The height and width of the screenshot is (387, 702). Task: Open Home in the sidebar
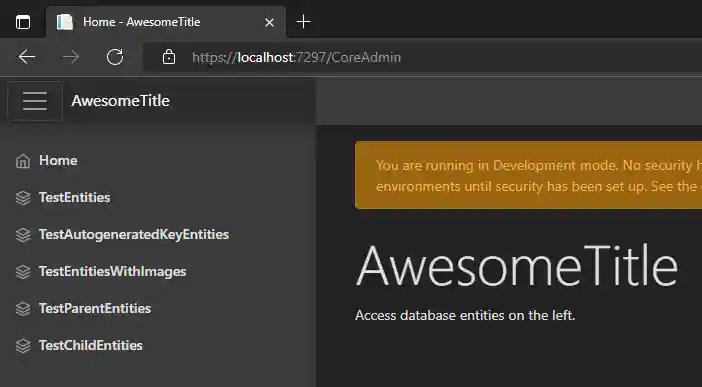(x=58, y=160)
